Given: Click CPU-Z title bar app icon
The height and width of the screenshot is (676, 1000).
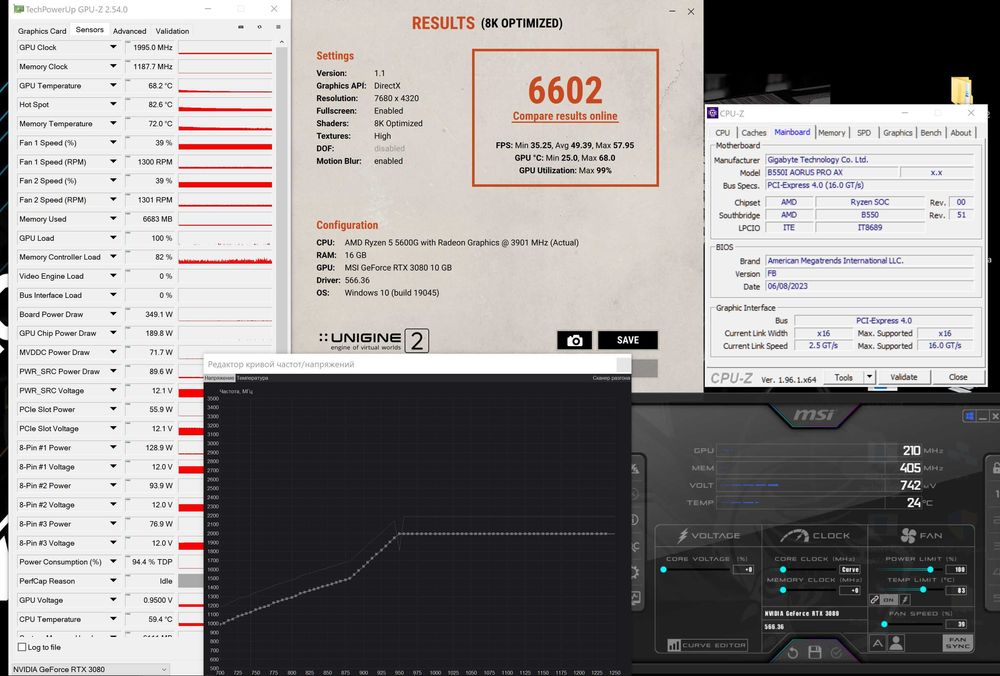Looking at the screenshot, I should (712, 113).
